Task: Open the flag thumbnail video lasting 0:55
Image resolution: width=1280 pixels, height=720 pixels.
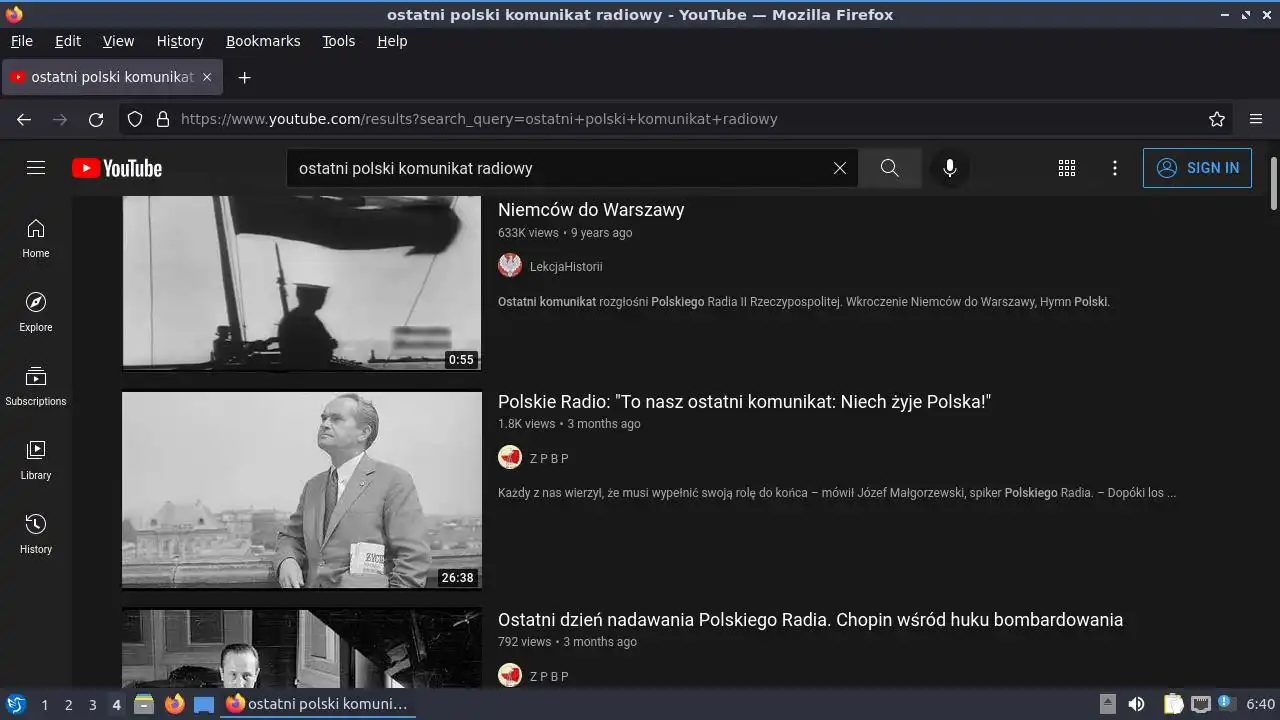Action: tap(302, 283)
